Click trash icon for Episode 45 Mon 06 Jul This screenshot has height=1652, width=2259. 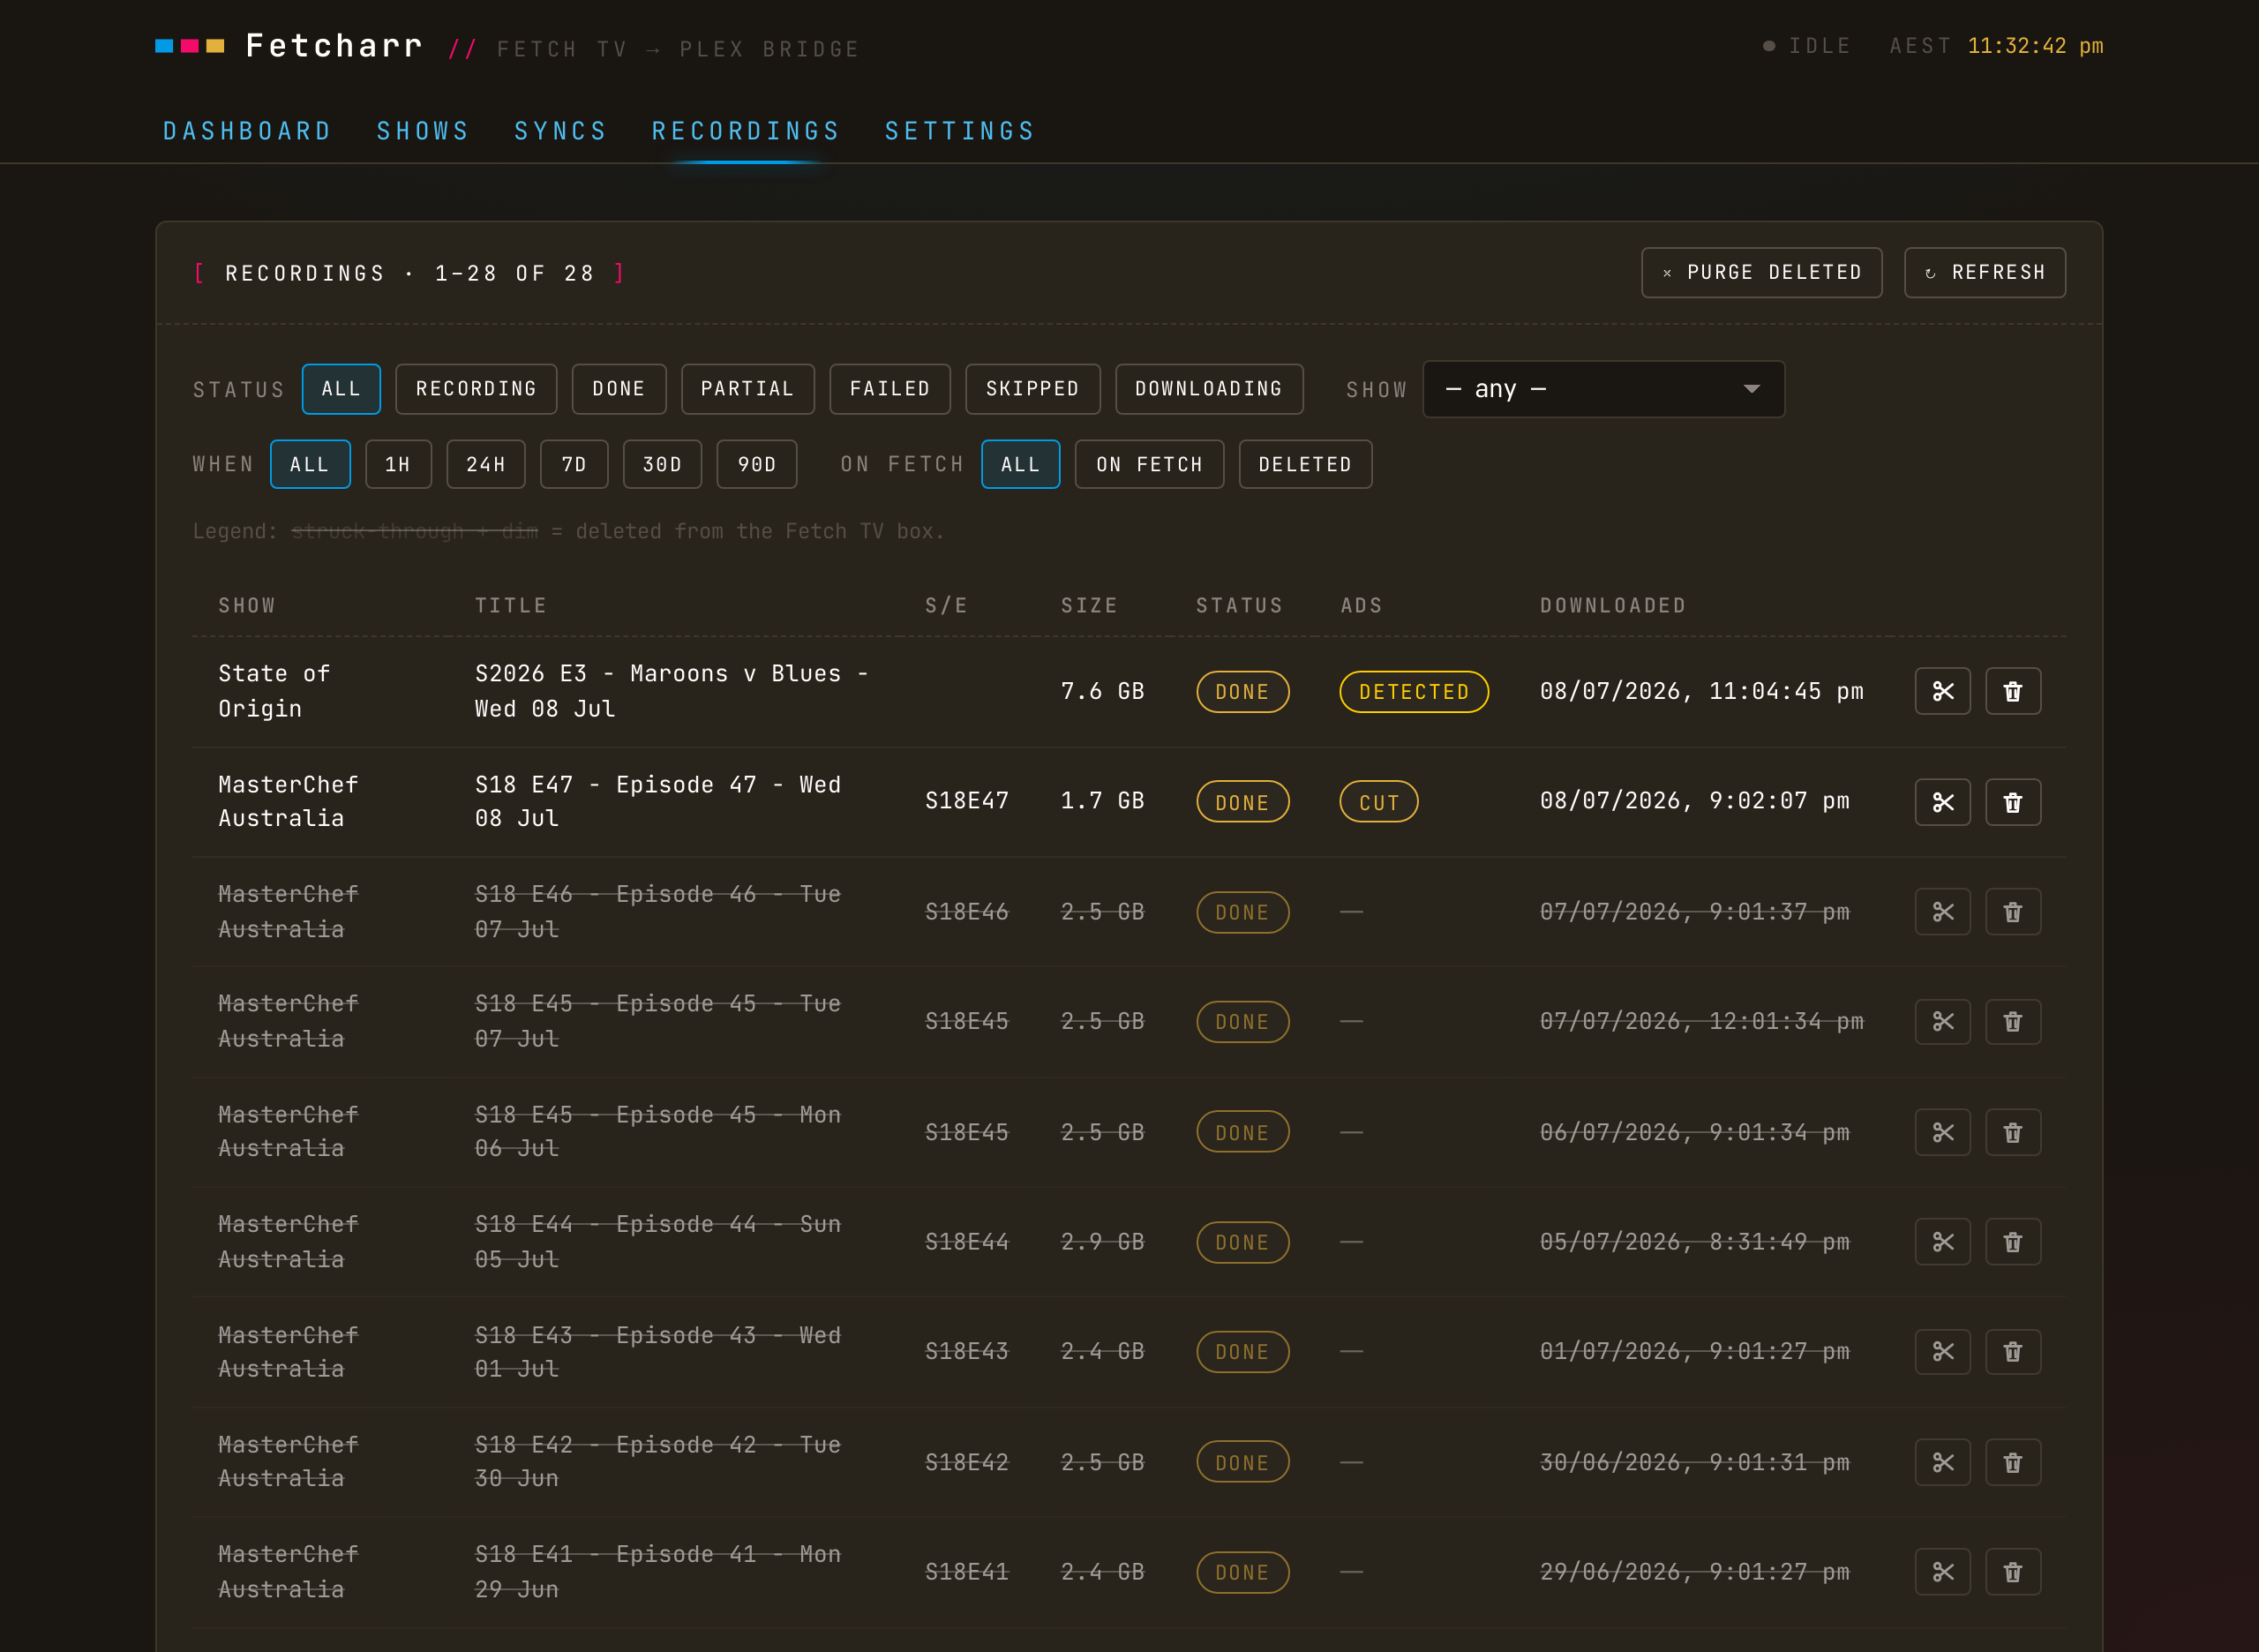[2012, 1132]
